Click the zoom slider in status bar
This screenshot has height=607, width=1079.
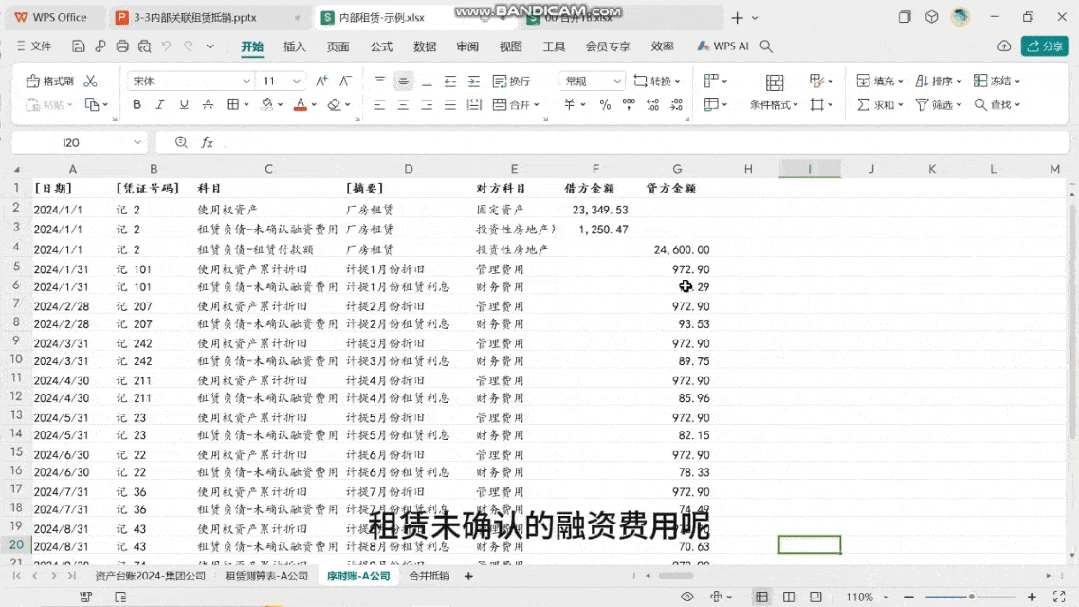coord(970,597)
